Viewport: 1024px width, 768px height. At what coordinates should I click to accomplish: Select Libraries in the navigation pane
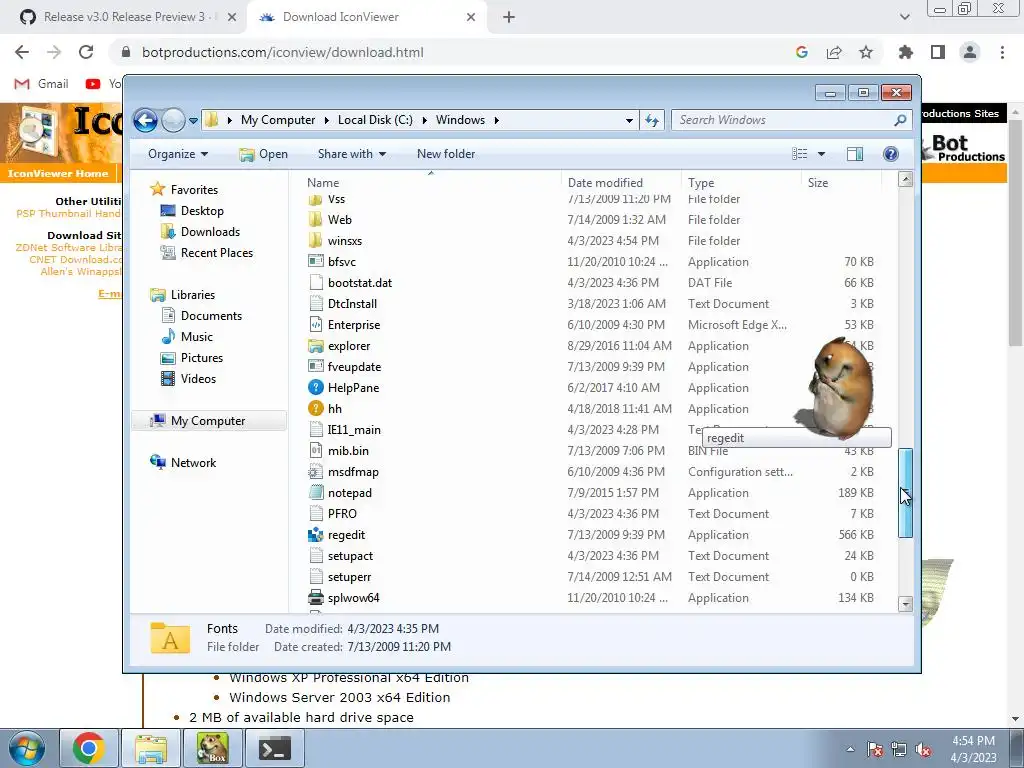click(x=193, y=295)
